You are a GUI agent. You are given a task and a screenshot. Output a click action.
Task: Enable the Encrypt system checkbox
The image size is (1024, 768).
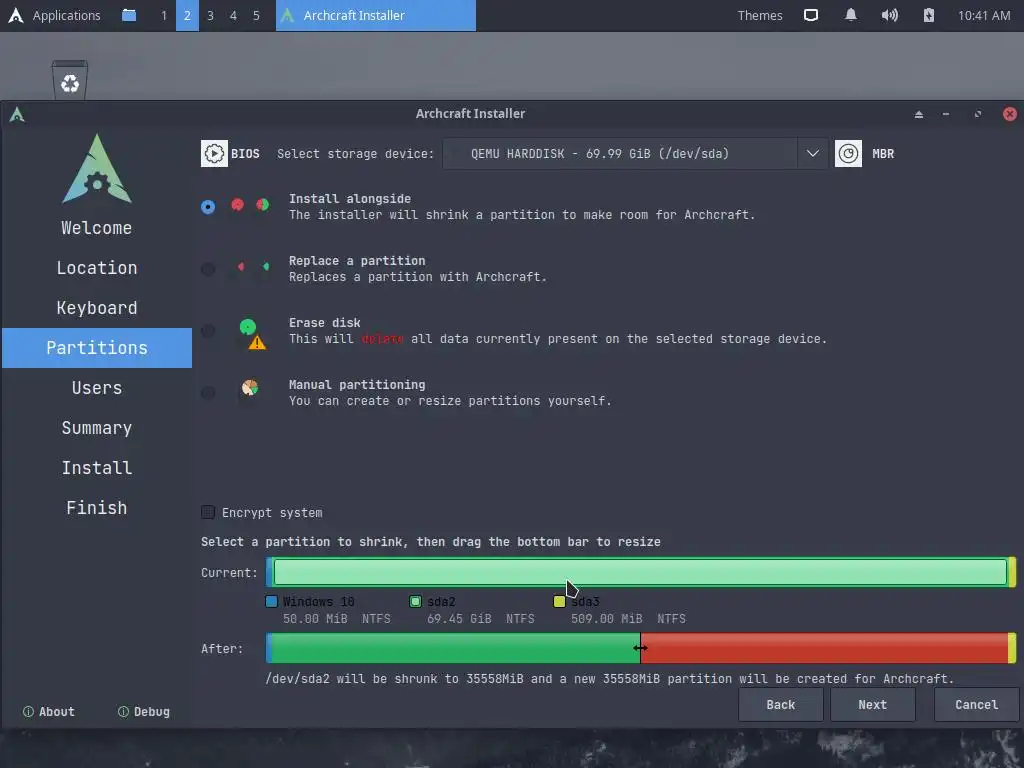point(208,512)
